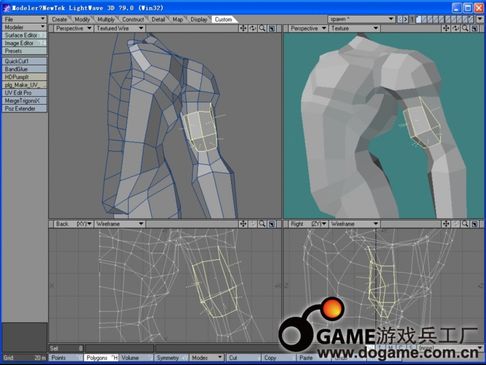Run the MergeTrigonsX plugin
Screen dimensions: 486x365
[24, 101]
